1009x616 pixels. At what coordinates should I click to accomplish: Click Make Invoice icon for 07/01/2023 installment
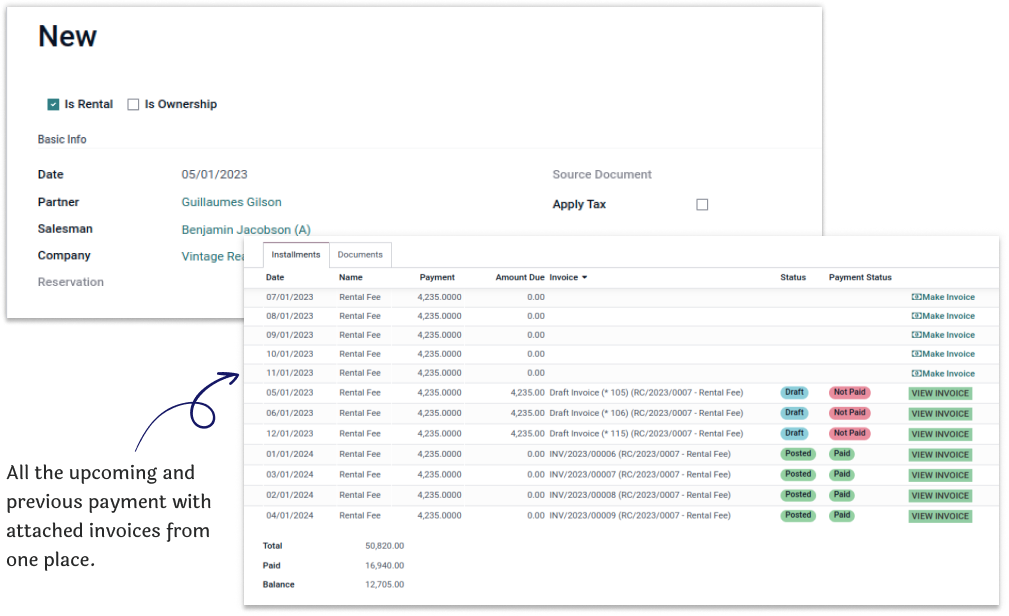[x=916, y=297]
